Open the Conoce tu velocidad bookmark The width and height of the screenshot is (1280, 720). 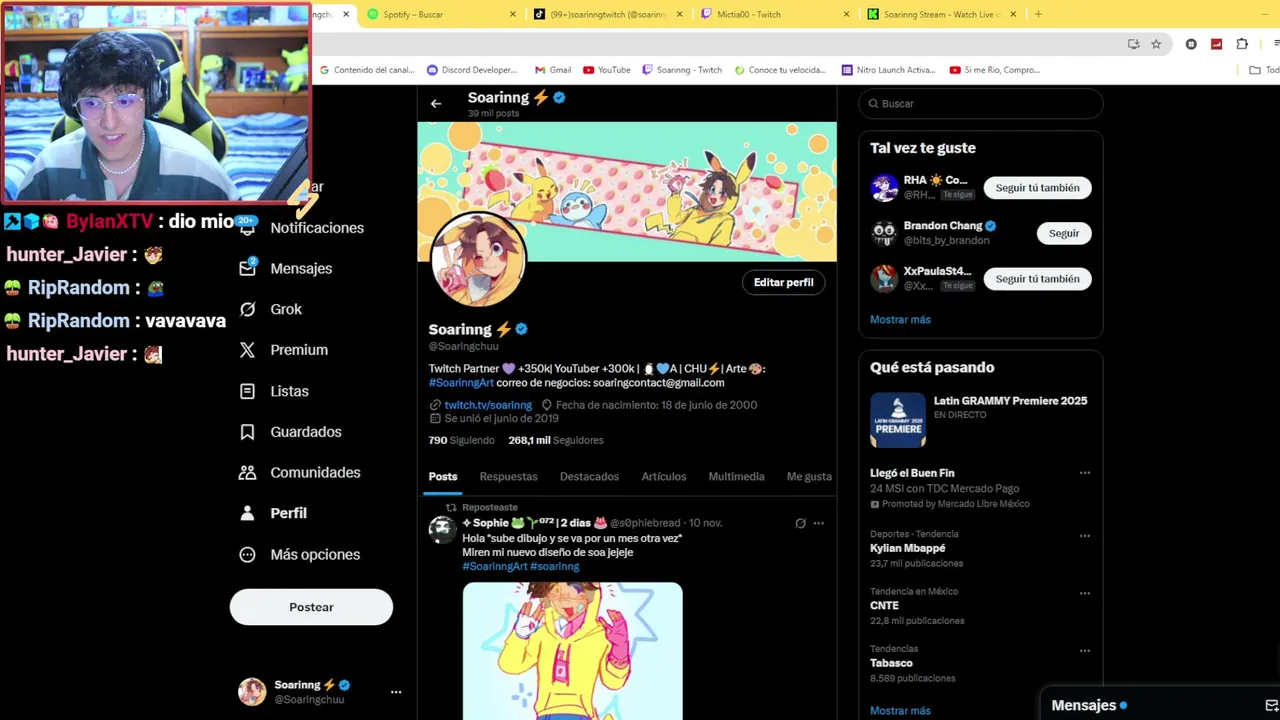tap(780, 70)
